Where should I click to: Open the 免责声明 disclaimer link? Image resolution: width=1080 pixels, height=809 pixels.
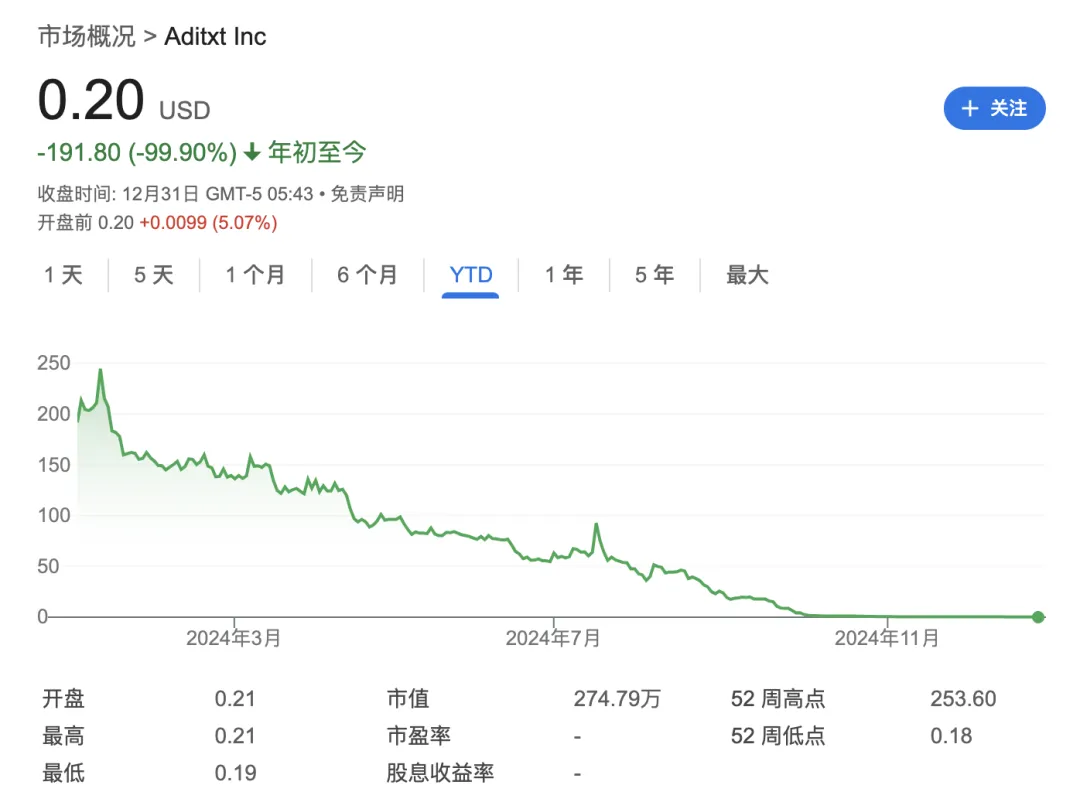tap(368, 194)
